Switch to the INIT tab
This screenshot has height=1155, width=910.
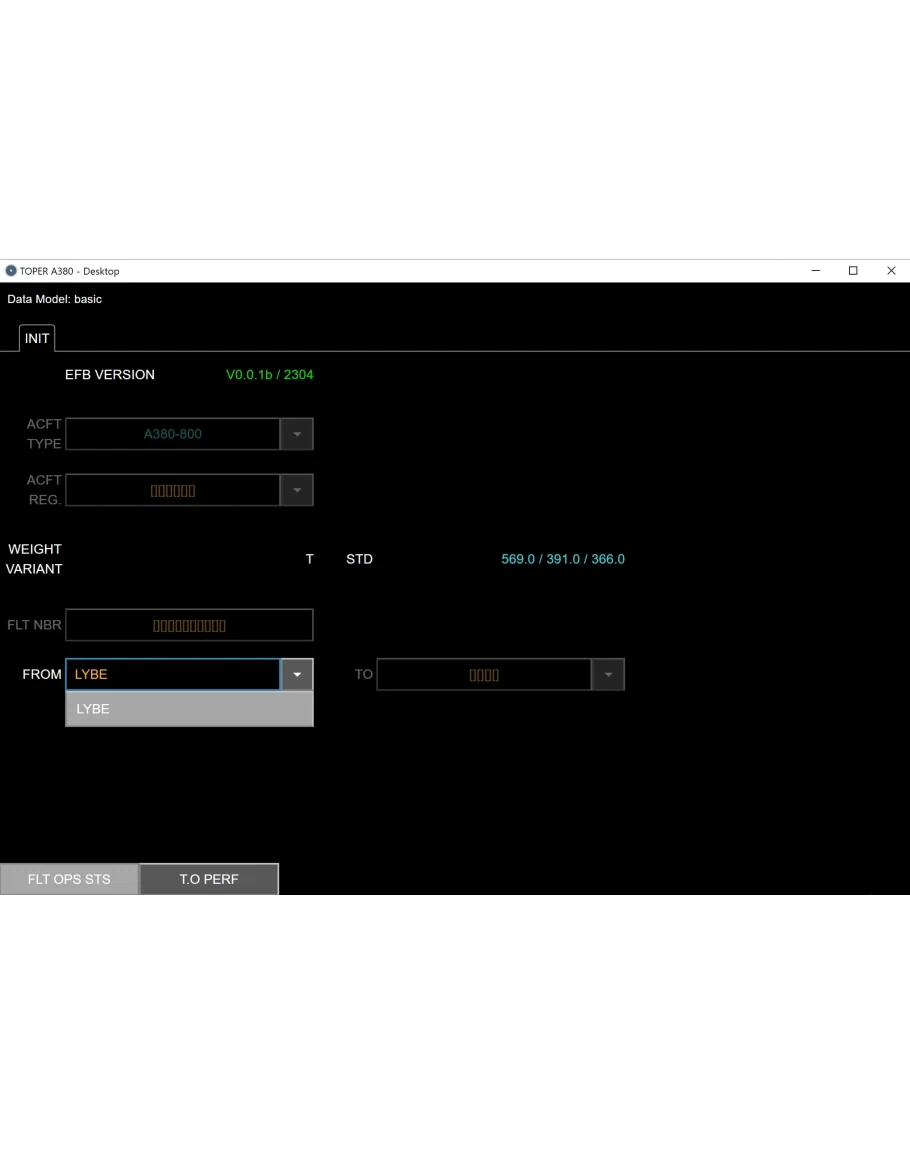tap(37, 338)
